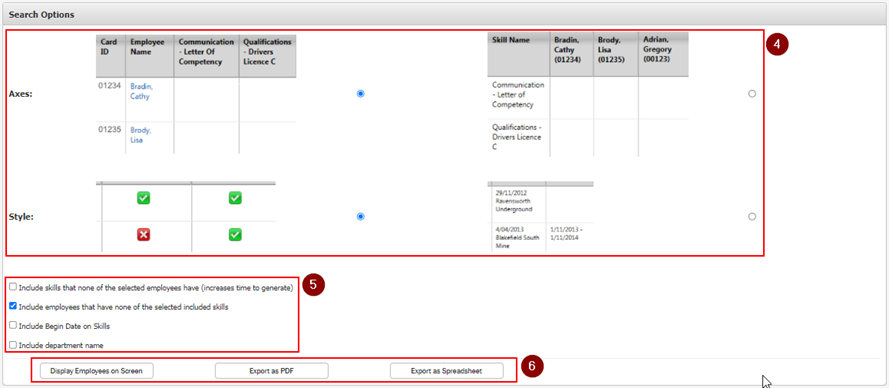Click Qualifications - Drivers Licence C row label

click(x=517, y=137)
